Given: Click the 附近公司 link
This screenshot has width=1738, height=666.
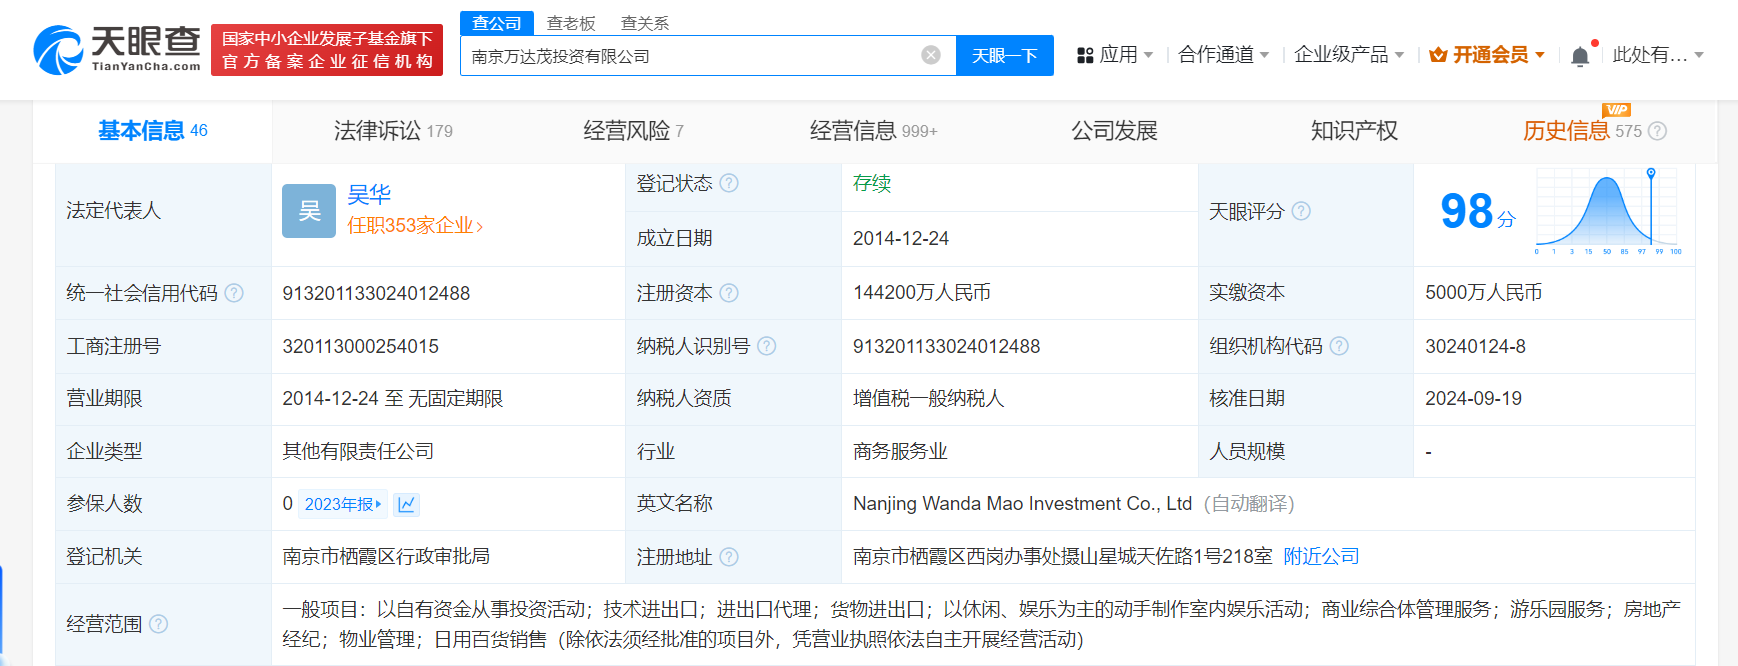Looking at the screenshot, I should click(x=1321, y=557).
